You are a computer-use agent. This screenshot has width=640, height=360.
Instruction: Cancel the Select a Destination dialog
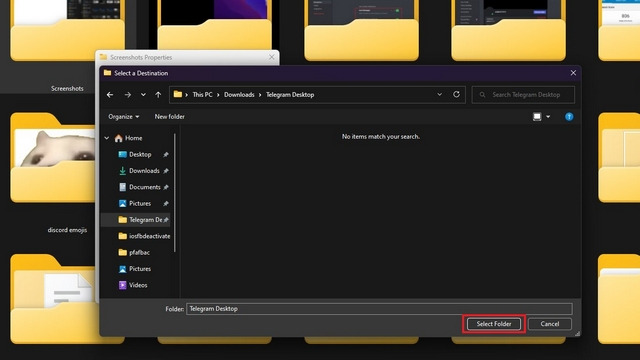550,324
